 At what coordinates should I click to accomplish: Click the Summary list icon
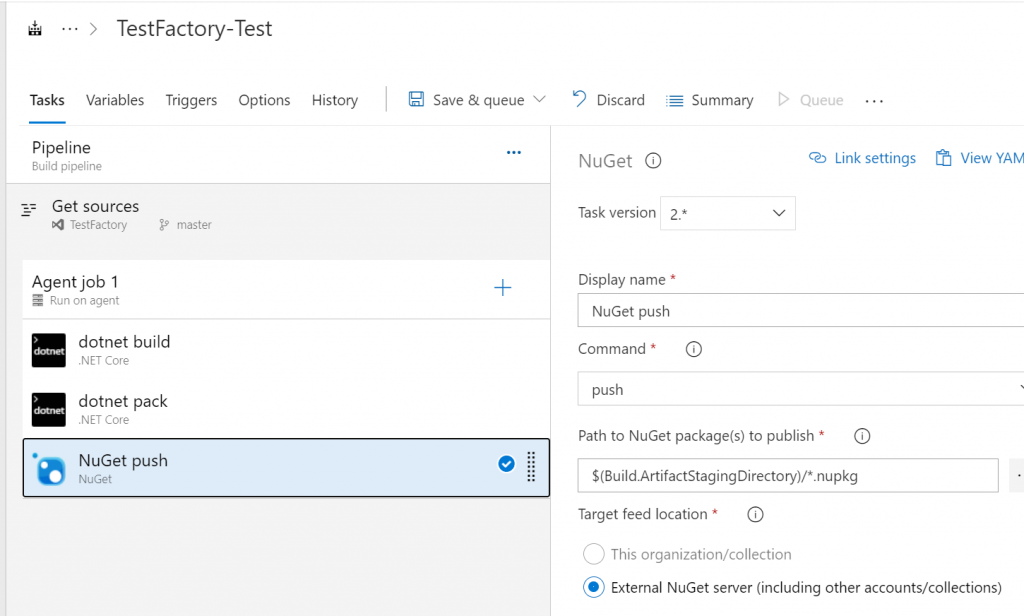pos(675,101)
